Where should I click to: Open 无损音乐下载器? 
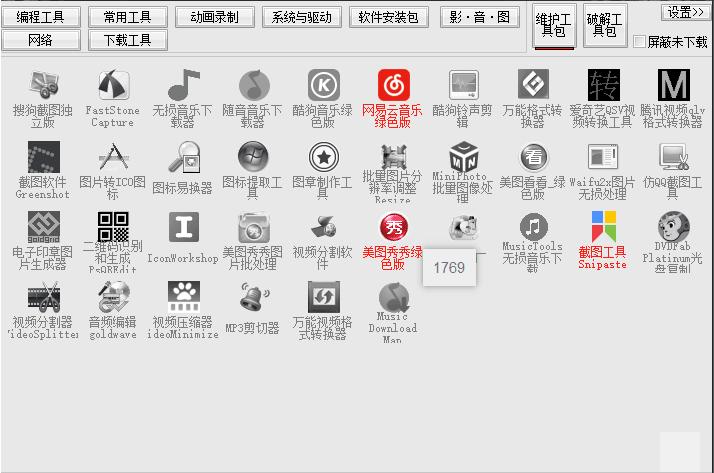tap(183, 85)
